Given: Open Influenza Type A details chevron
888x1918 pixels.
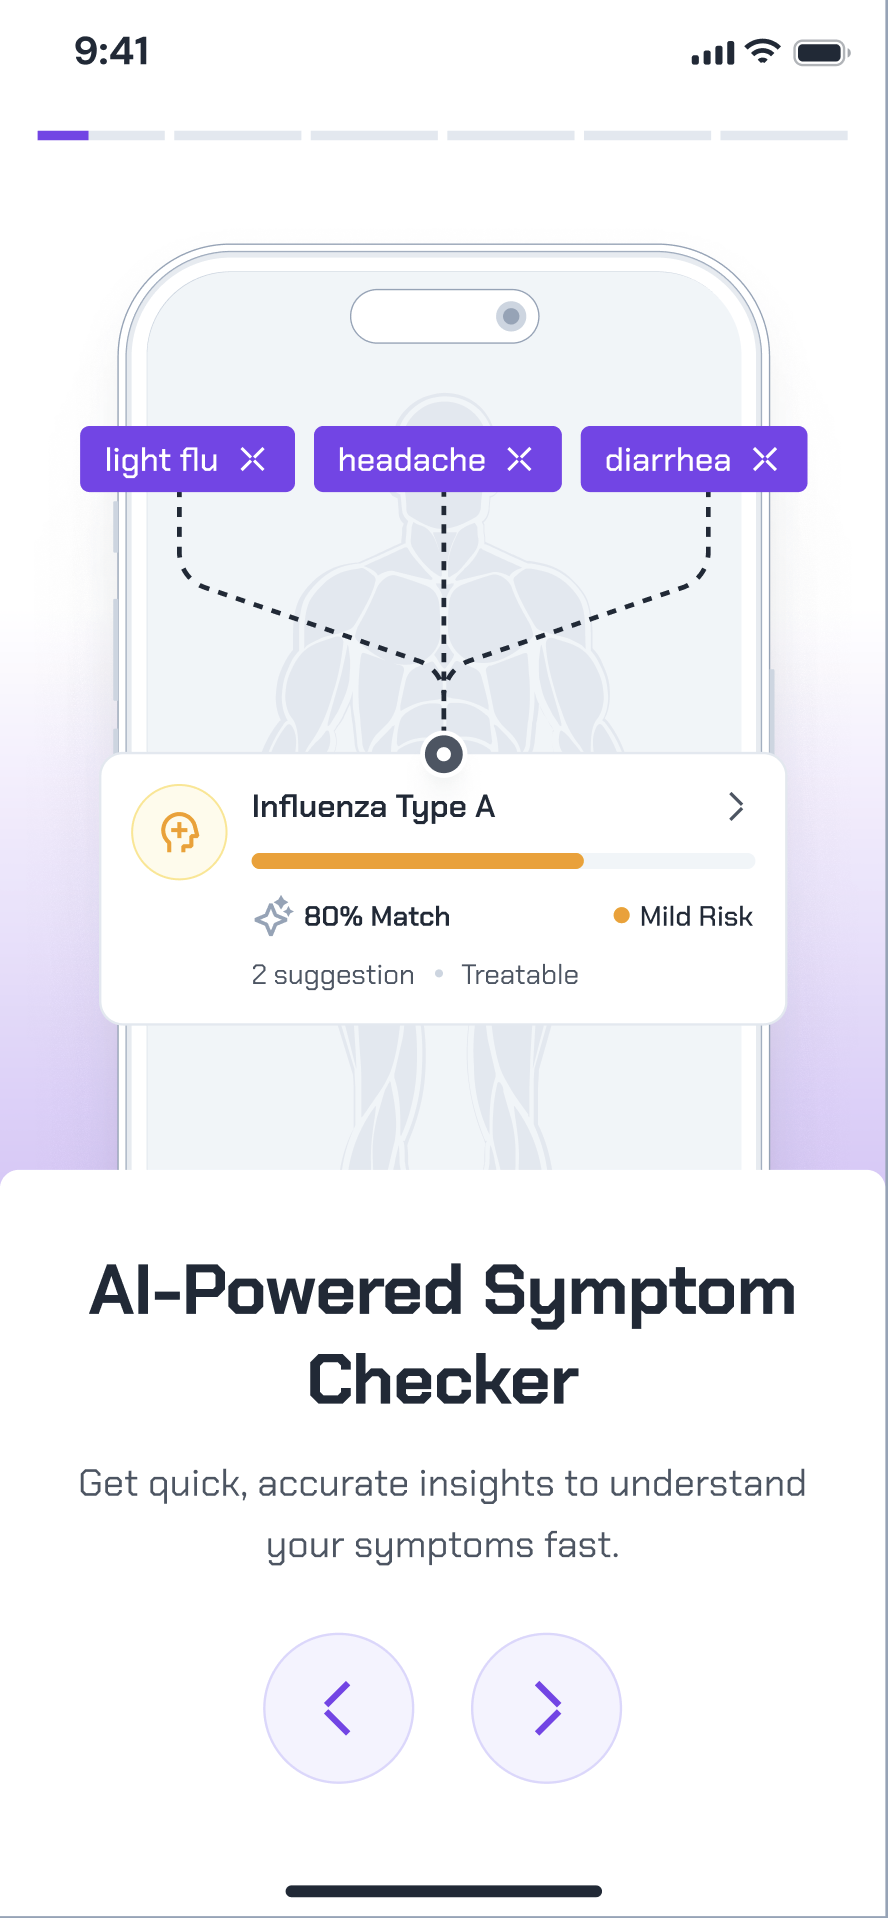Looking at the screenshot, I should [736, 806].
